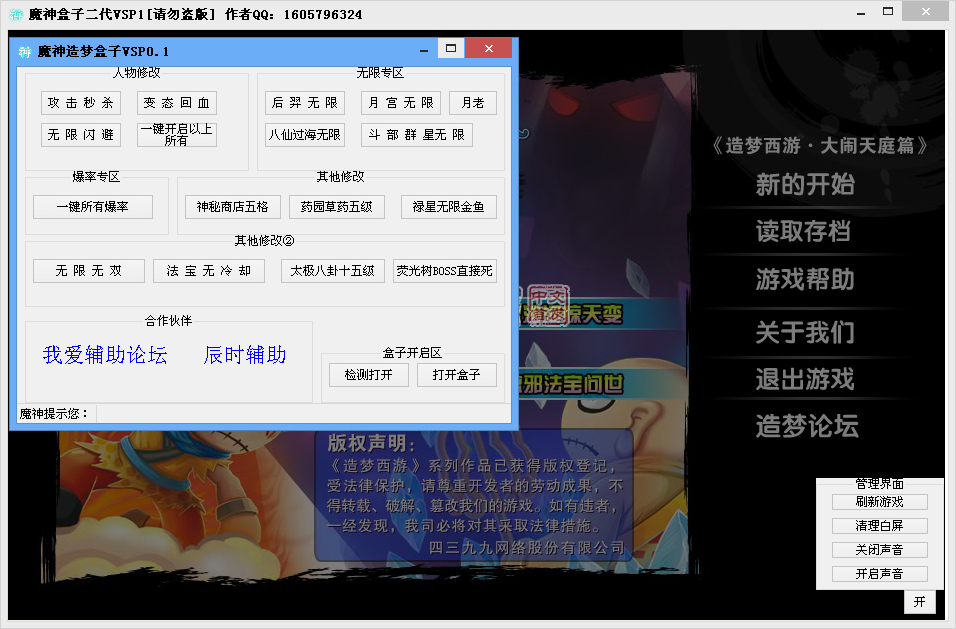The width and height of the screenshot is (956, 629).
Task: Open the 我爱辅助论坛 link
Action: click(x=105, y=355)
